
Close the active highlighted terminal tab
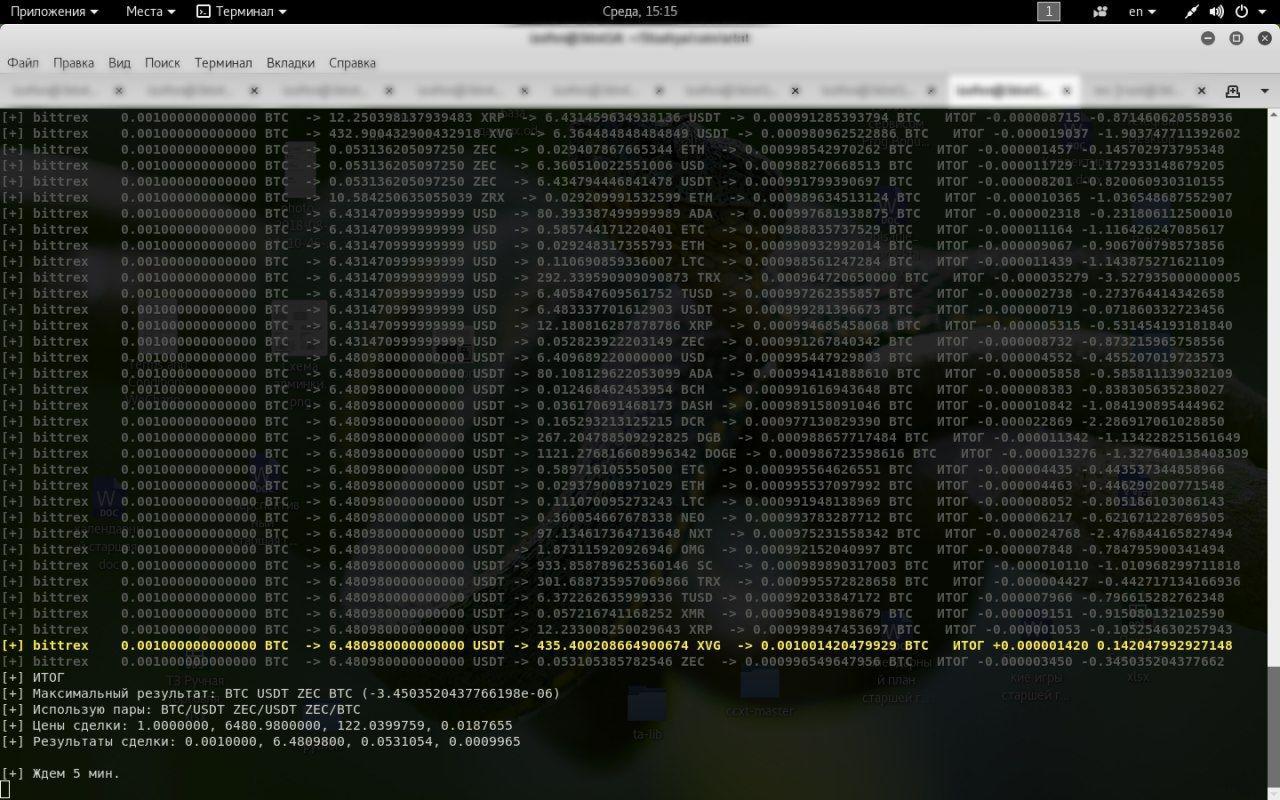1065,90
